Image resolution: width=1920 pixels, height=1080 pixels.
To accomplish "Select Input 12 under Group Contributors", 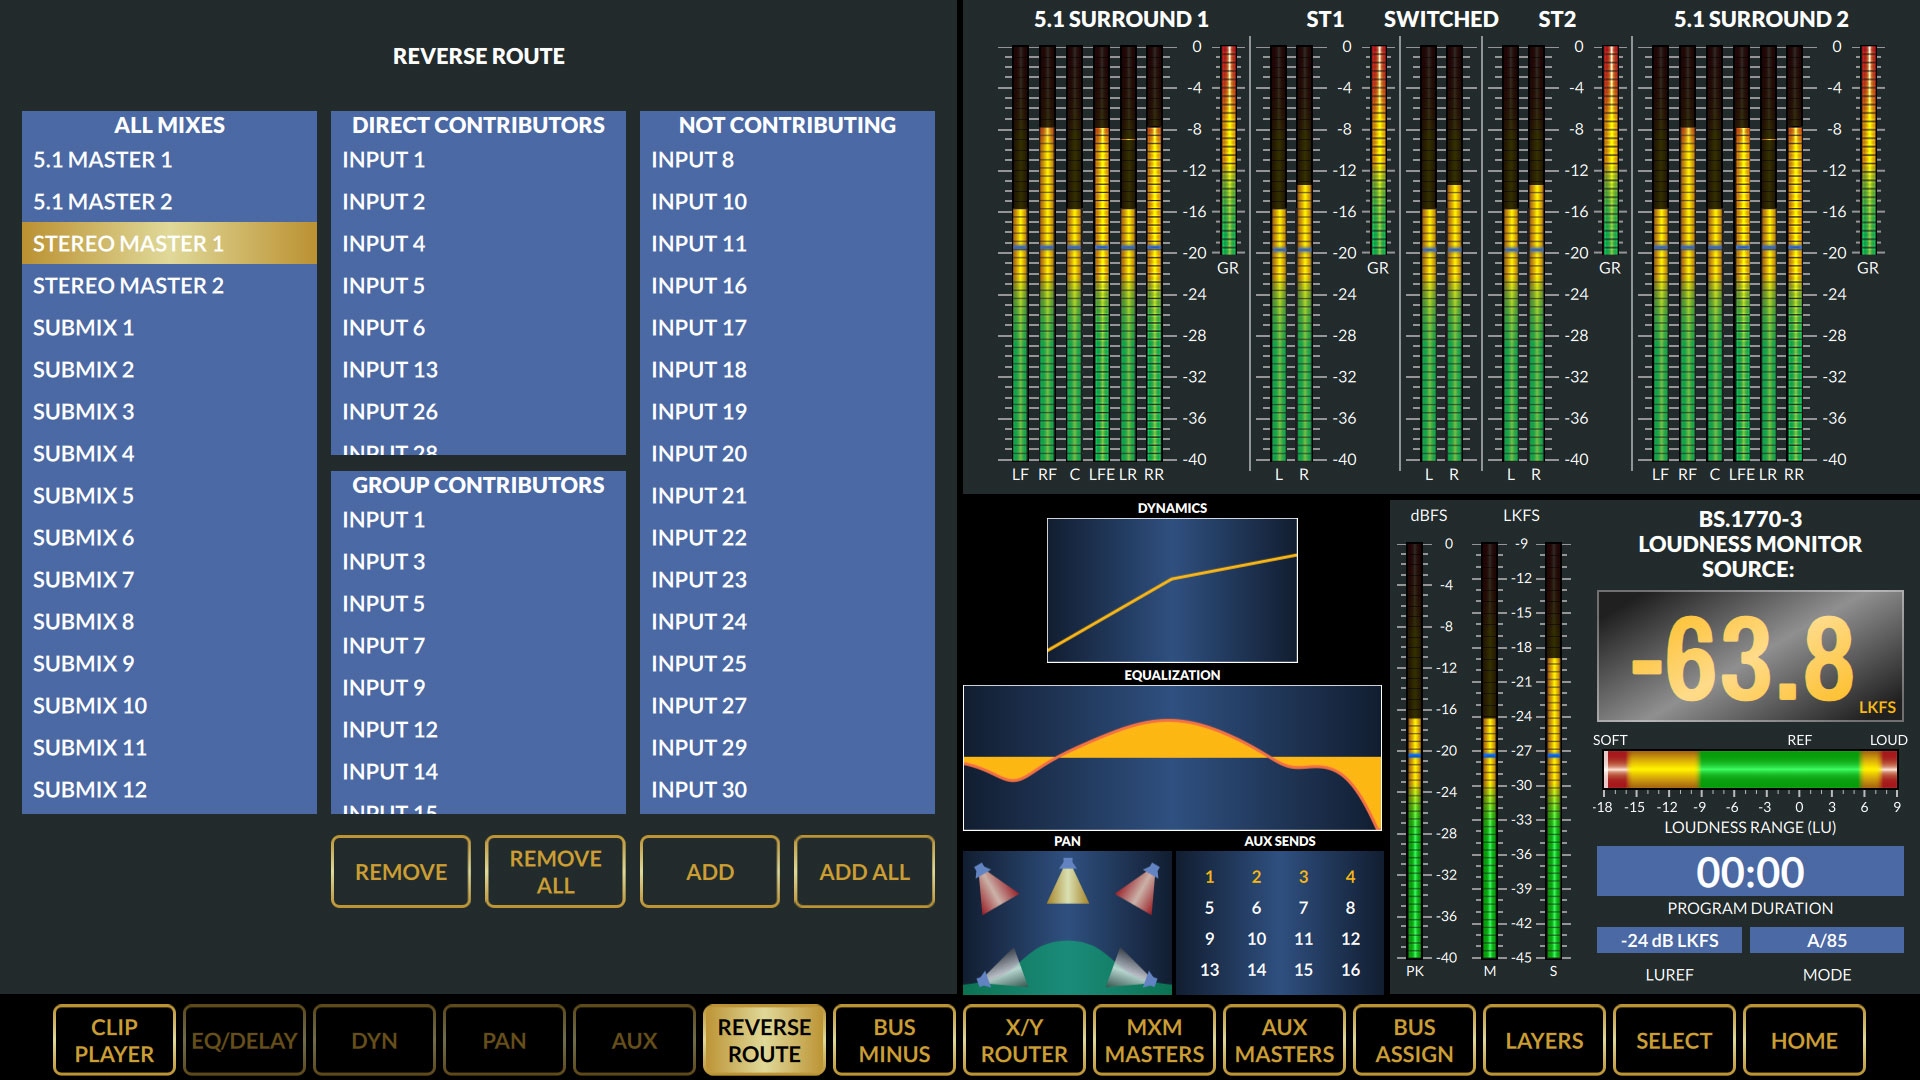I will coord(478,730).
